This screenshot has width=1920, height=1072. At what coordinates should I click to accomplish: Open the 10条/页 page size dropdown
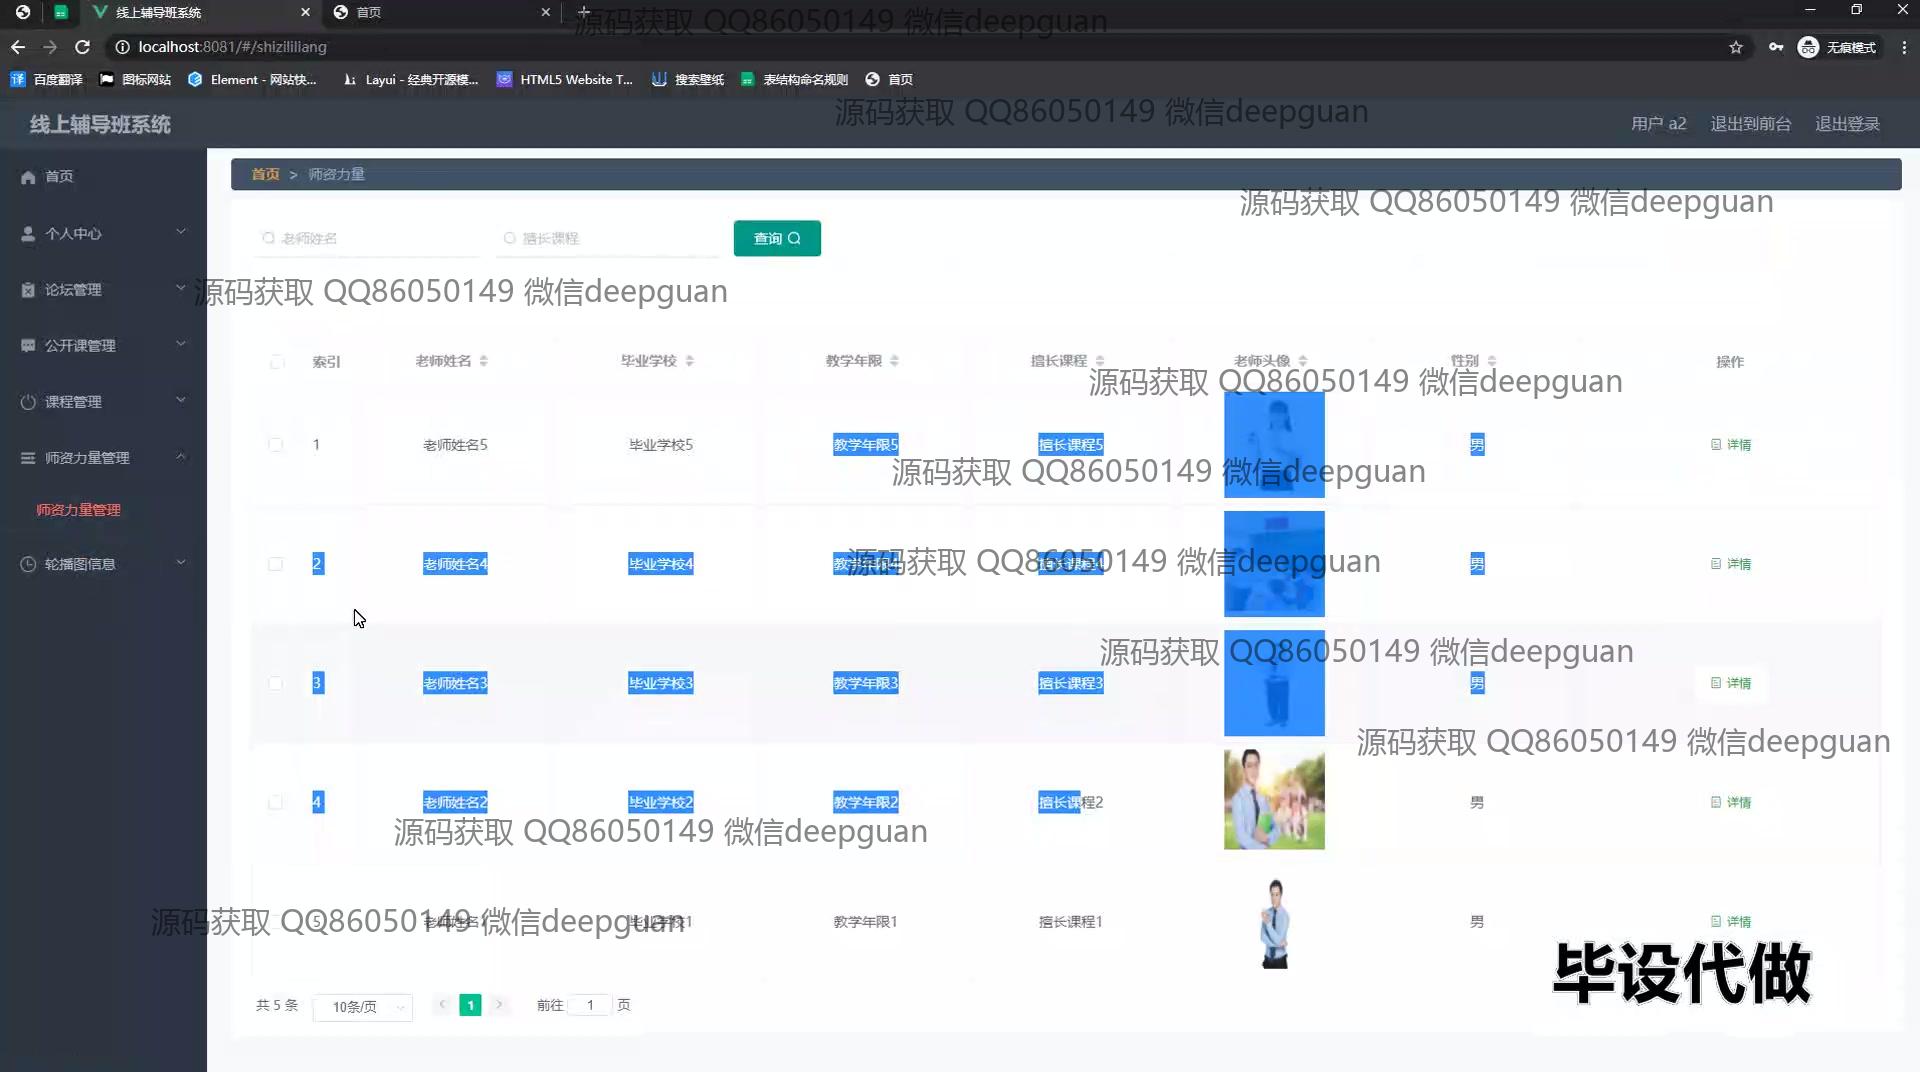coord(363,1006)
